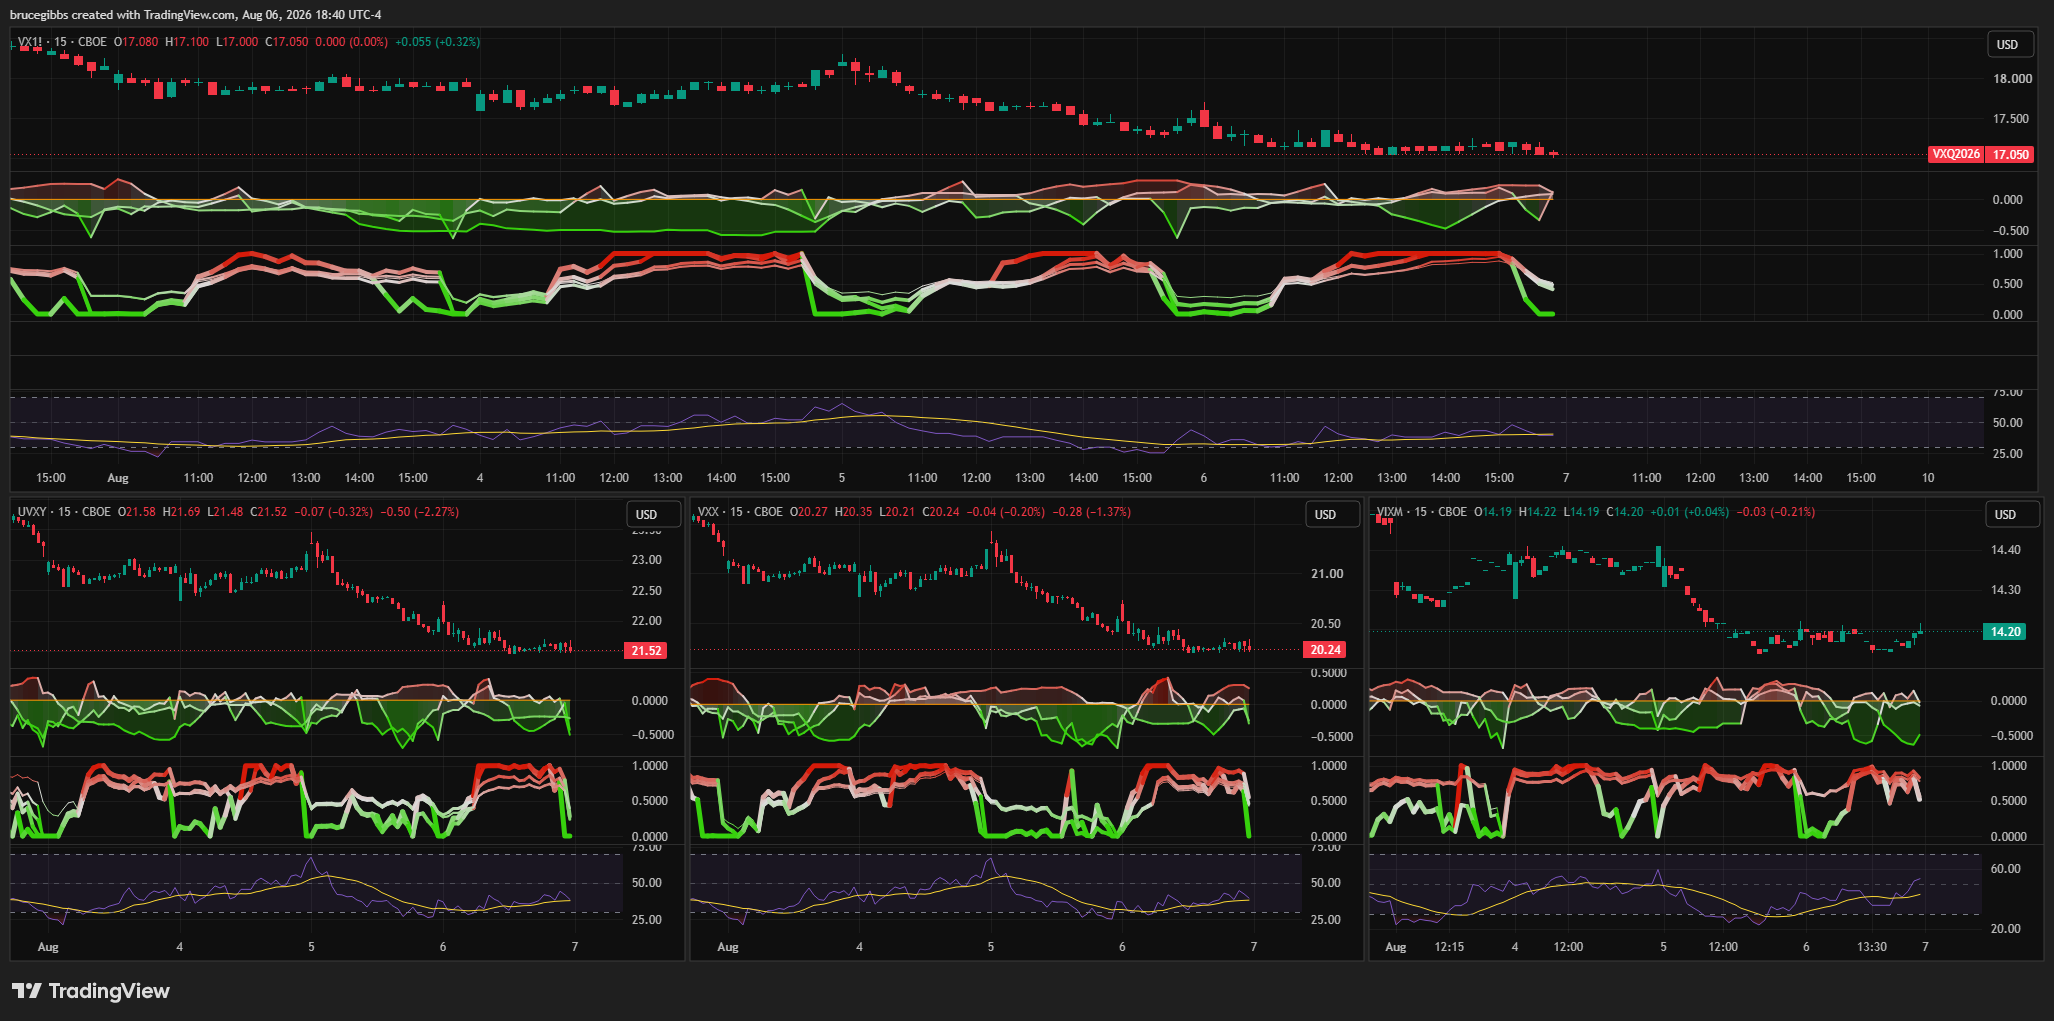Click the VXX · 15 · CBOE symbol title
The height and width of the screenshot is (1021, 2054).
click(740, 512)
